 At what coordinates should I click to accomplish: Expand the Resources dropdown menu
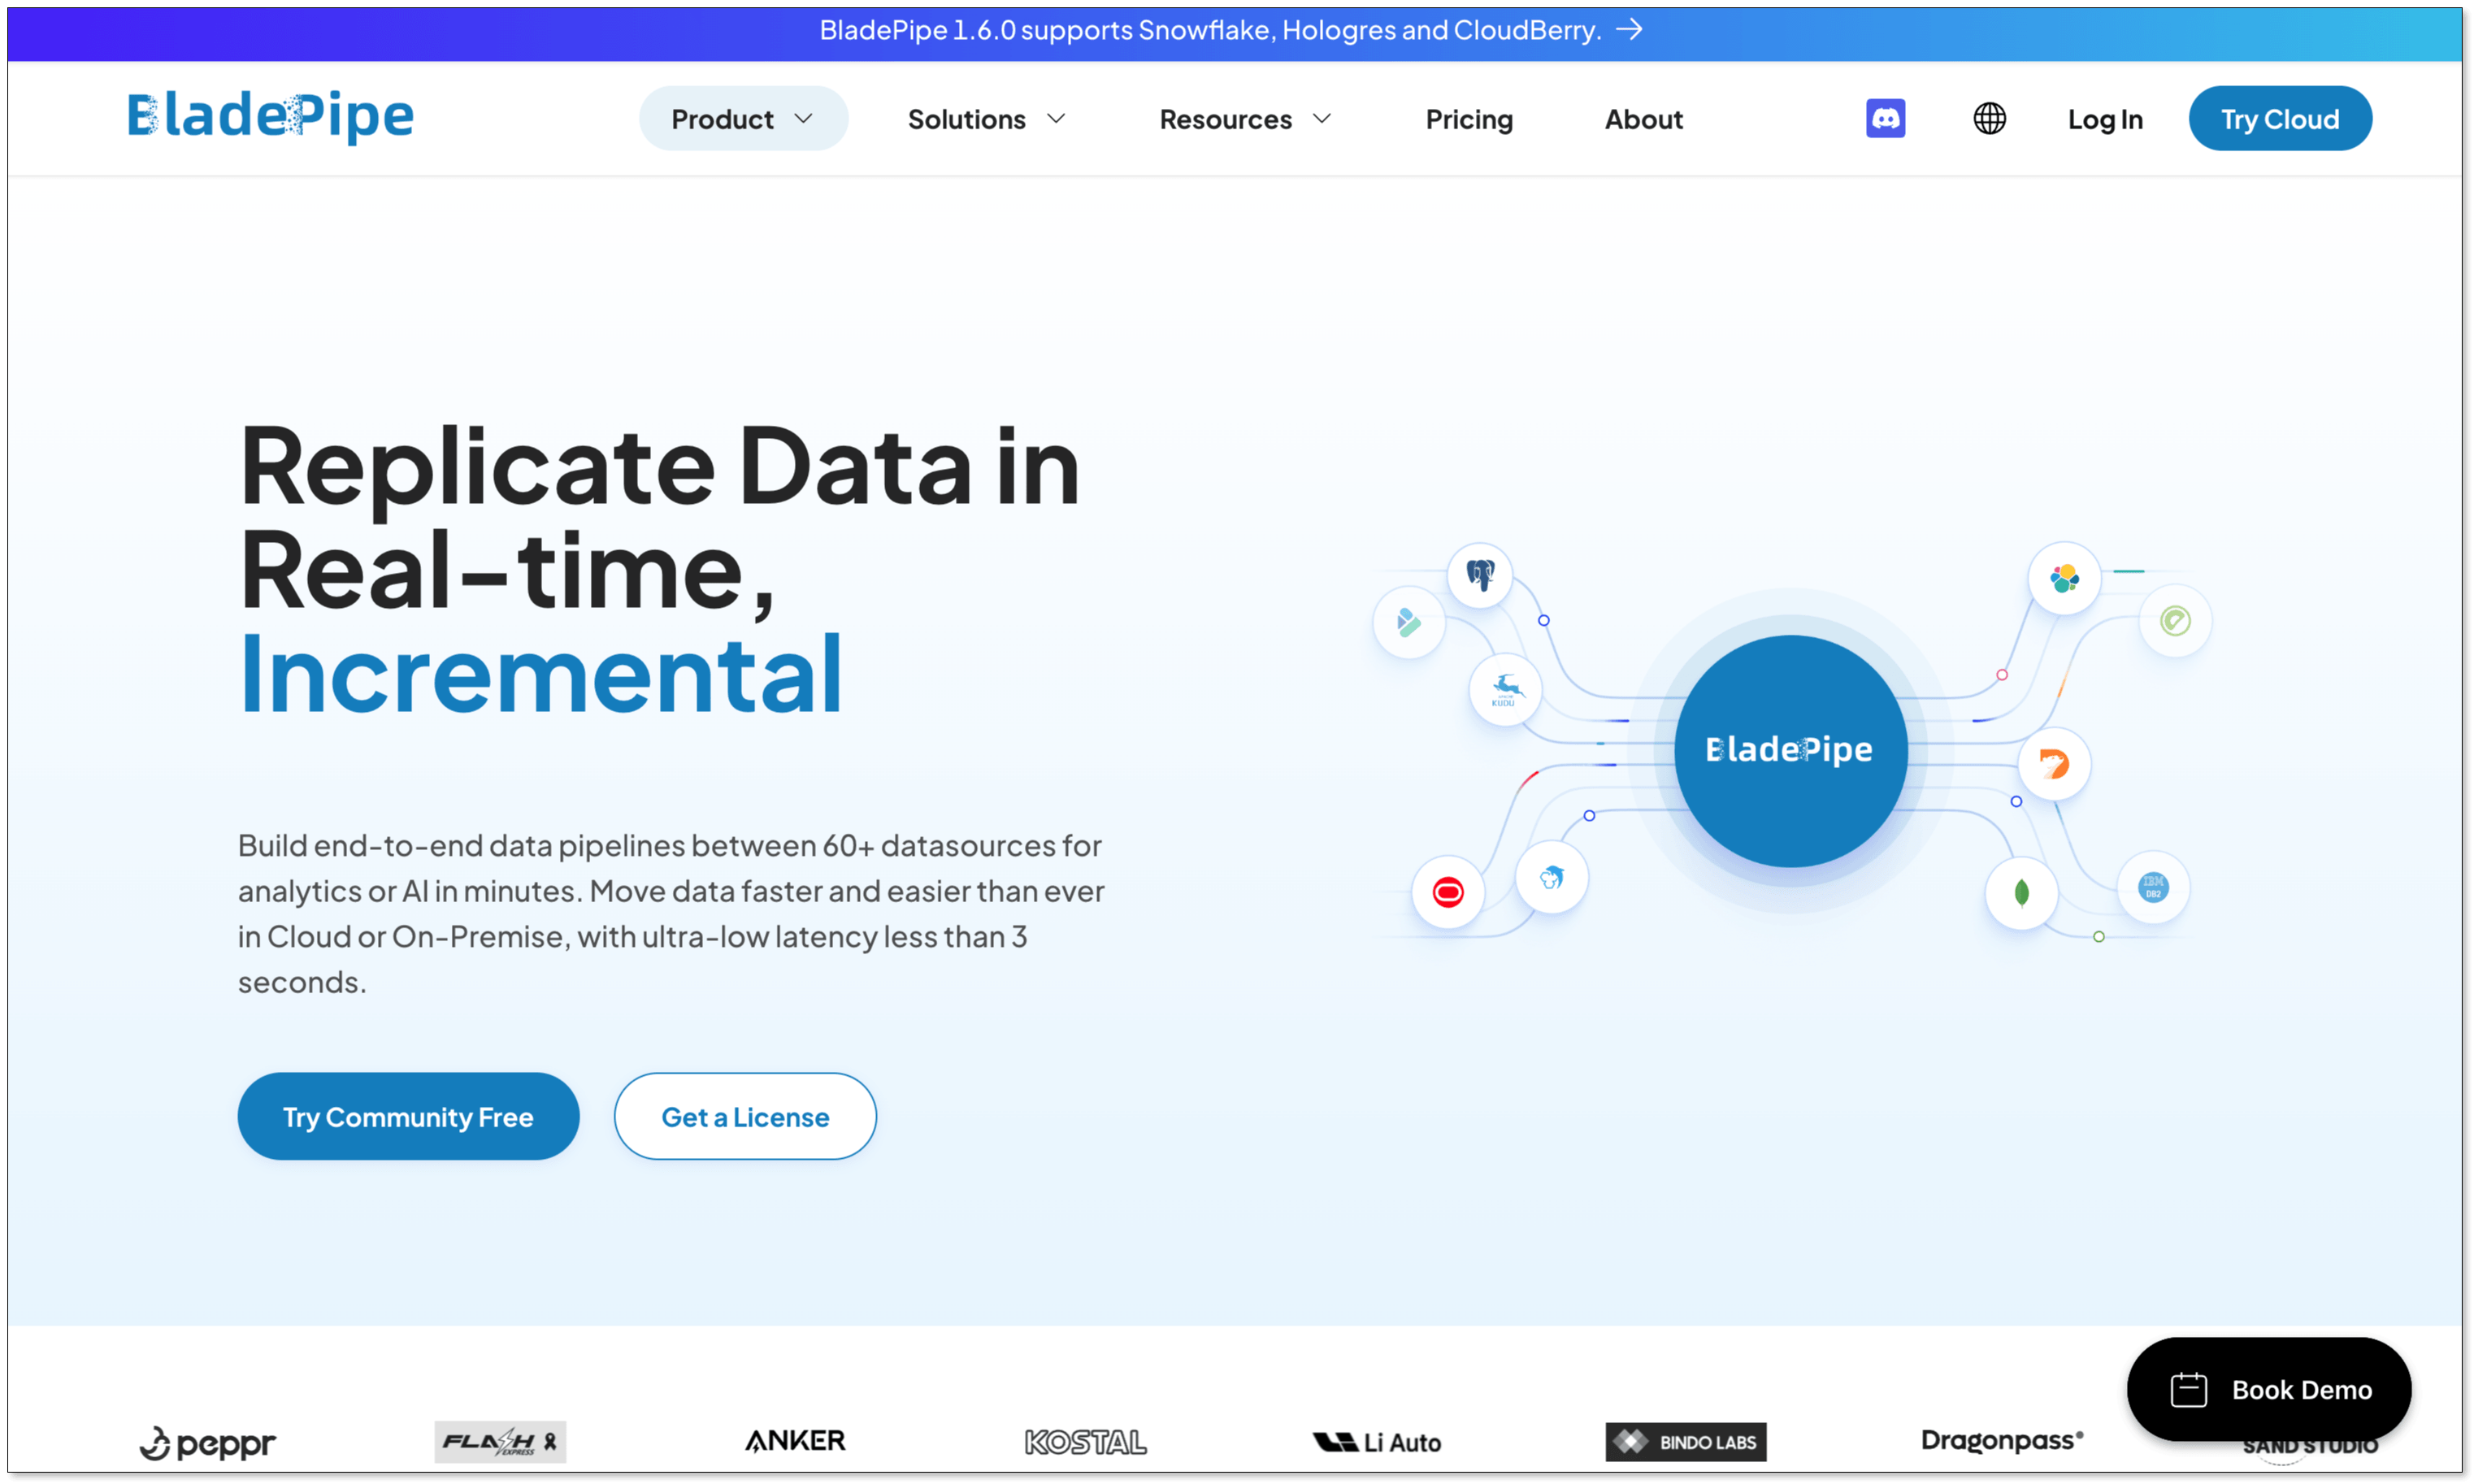coord(1245,119)
